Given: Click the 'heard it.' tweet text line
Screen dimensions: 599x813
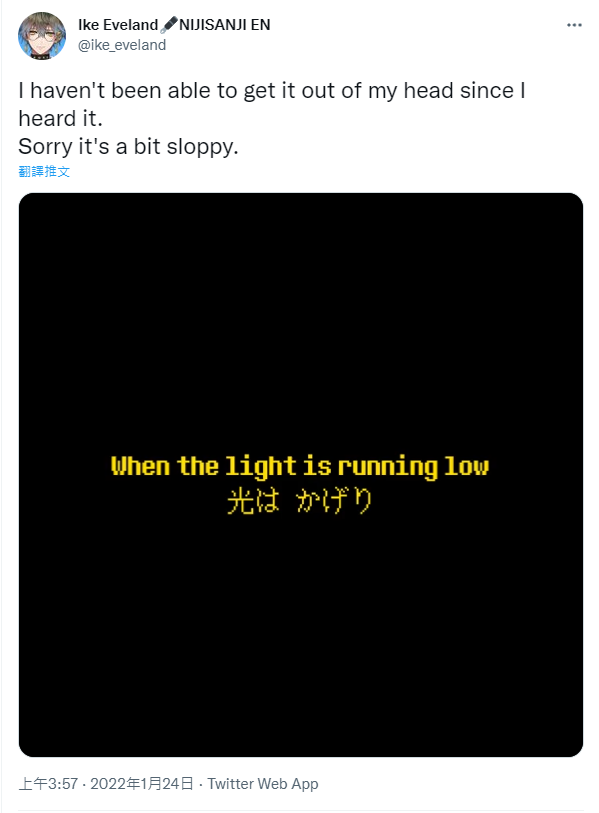Looking at the screenshot, I should [61, 119].
